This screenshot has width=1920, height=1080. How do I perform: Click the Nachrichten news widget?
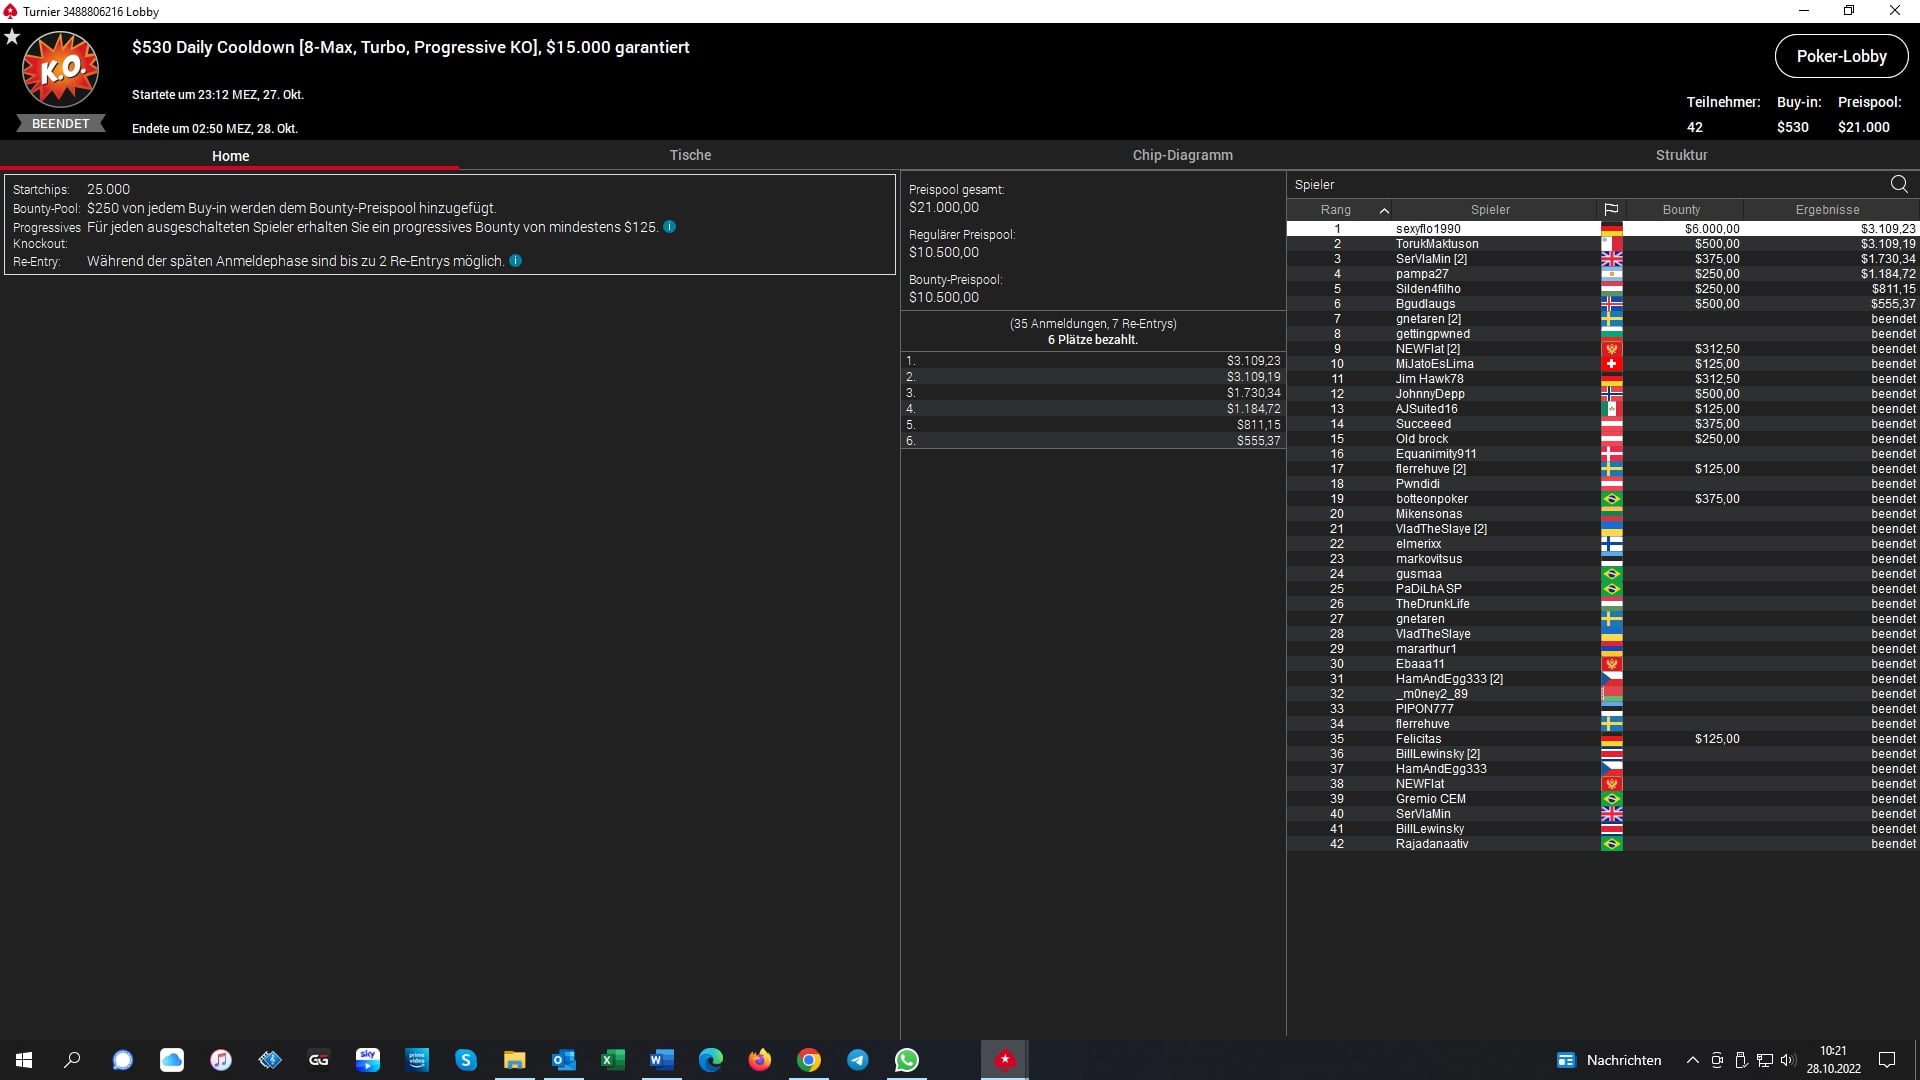1609,1060
